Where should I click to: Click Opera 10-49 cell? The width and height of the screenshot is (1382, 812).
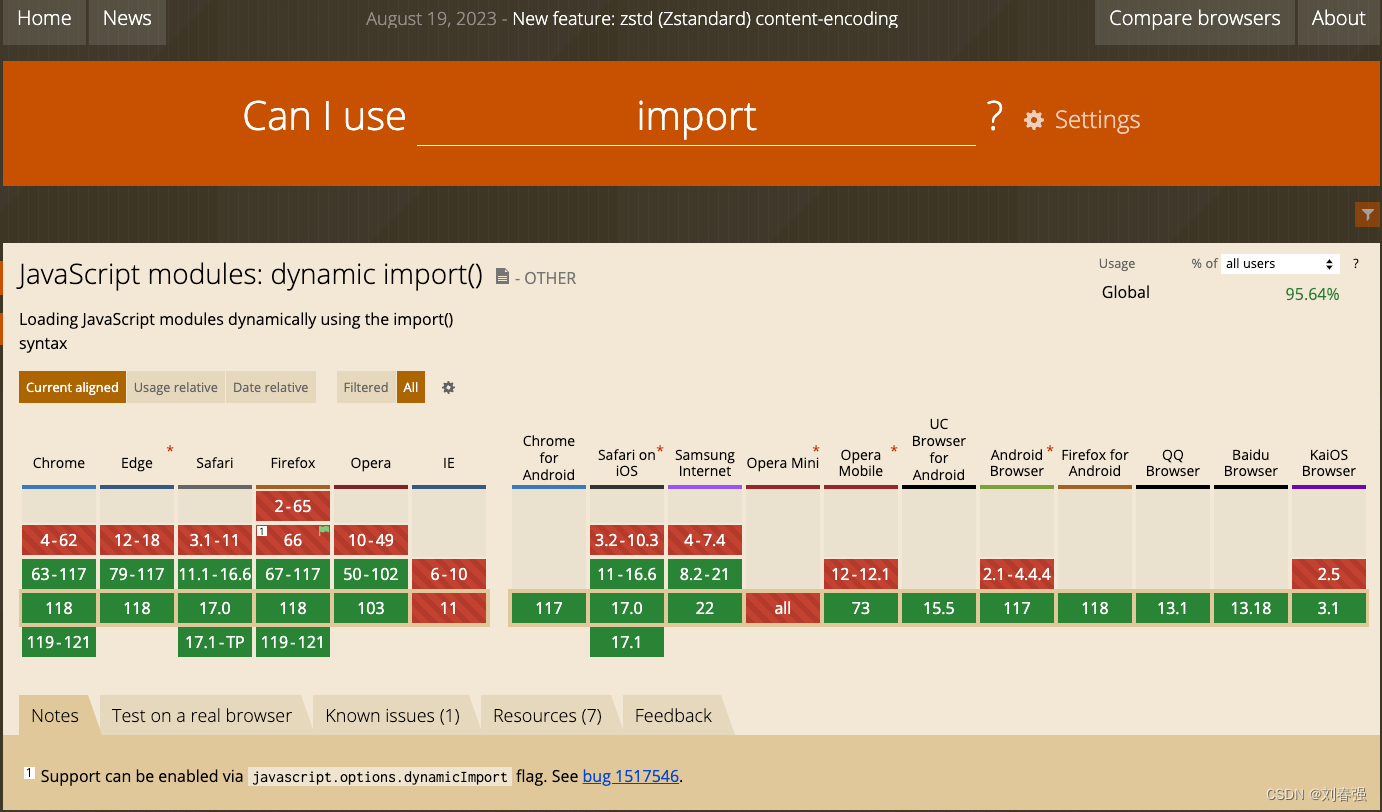click(371, 540)
